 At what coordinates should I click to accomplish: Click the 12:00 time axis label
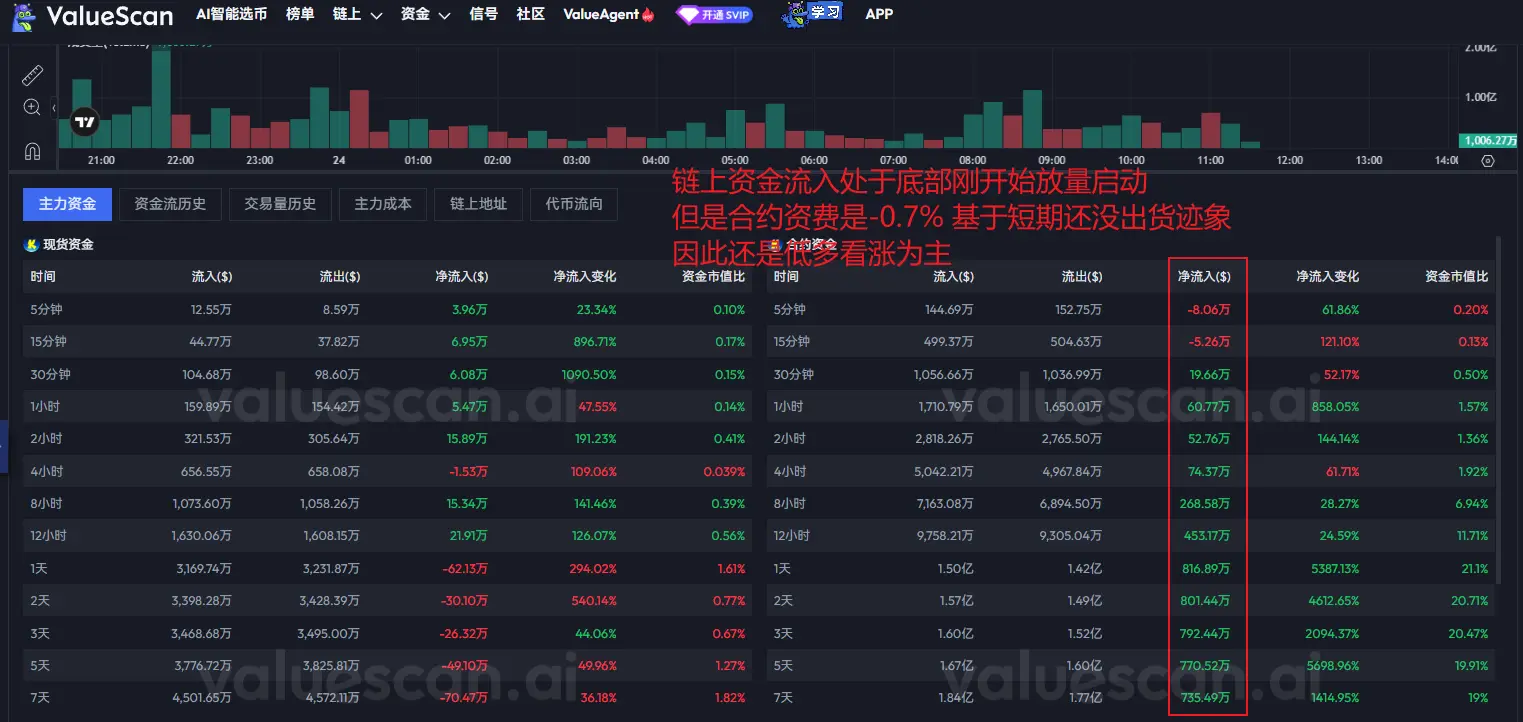click(x=1290, y=160)
